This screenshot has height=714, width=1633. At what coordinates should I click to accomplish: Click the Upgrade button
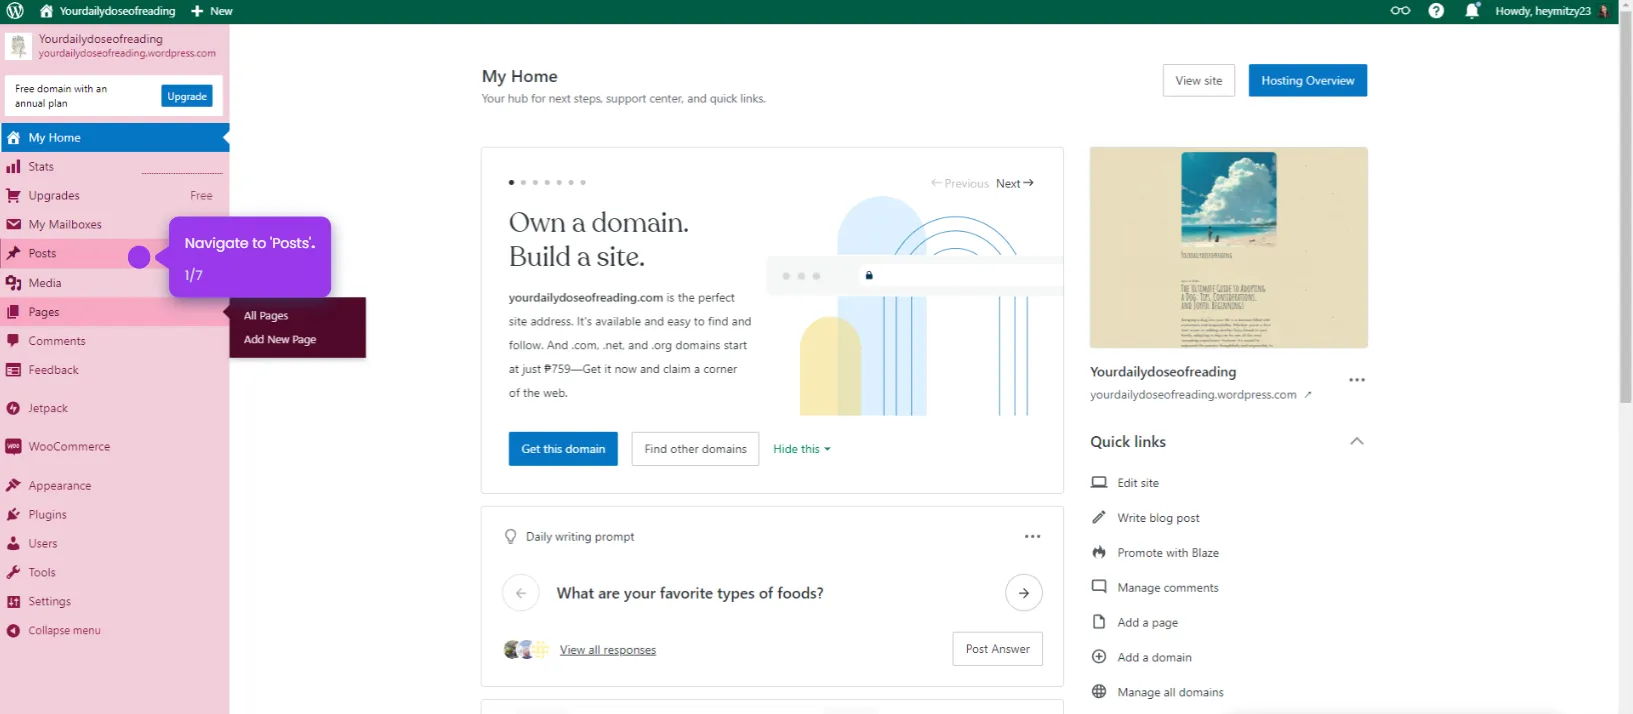[x=187, y=96]
